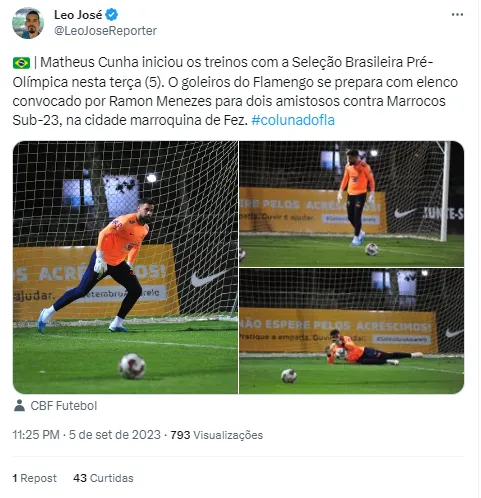
Task: Click Leo José's profile avatar
Action: [28, 23]
